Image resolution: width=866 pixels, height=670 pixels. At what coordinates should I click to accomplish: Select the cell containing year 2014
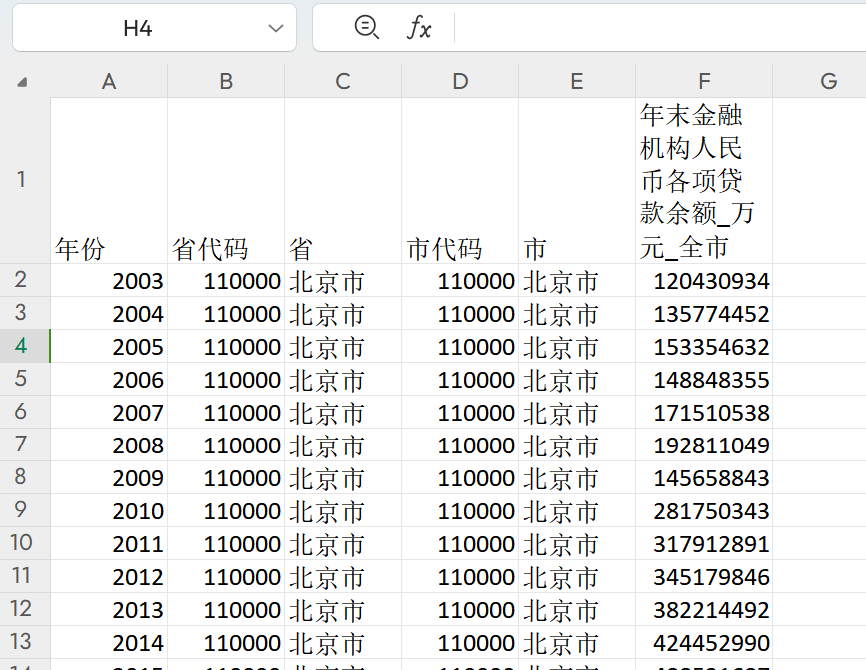pyautogui.click(x=109, y=642)
